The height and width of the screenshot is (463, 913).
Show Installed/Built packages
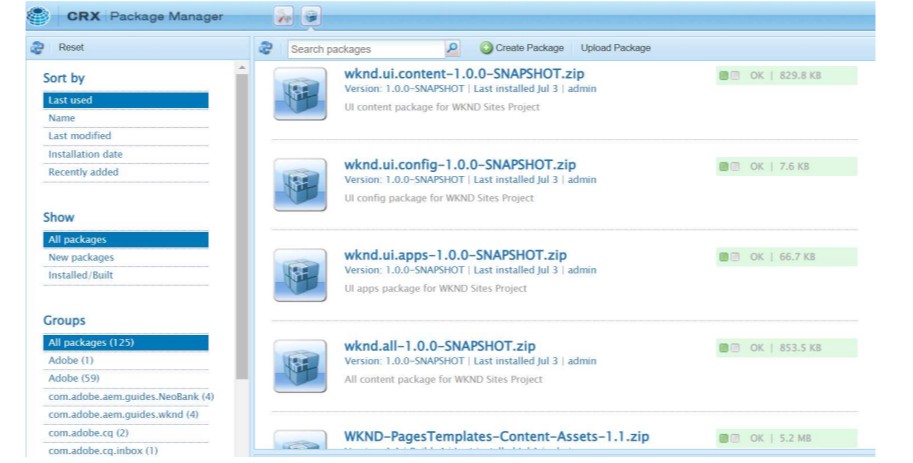tap(125, 275)
